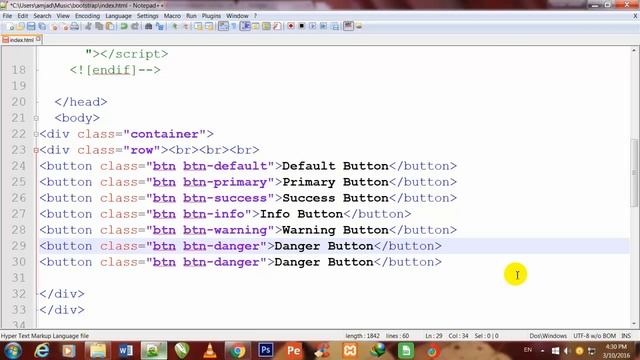Open Photoshop from the taskbar
Screen dimensions: 640x360
pyautogui.click(x=266, y=350)
